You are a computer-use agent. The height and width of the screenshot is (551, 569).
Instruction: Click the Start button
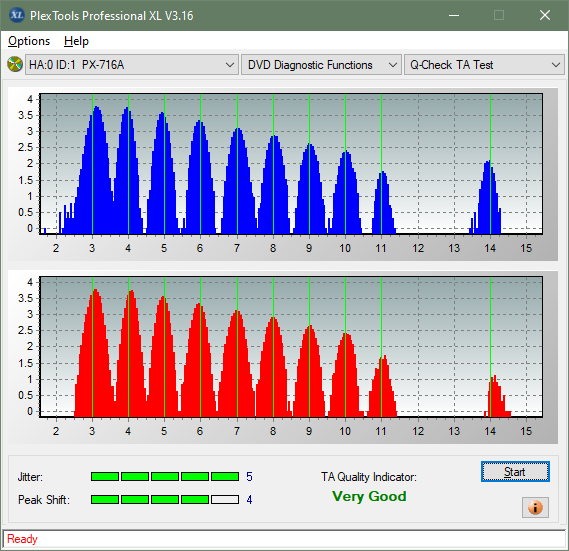point(515,472)
